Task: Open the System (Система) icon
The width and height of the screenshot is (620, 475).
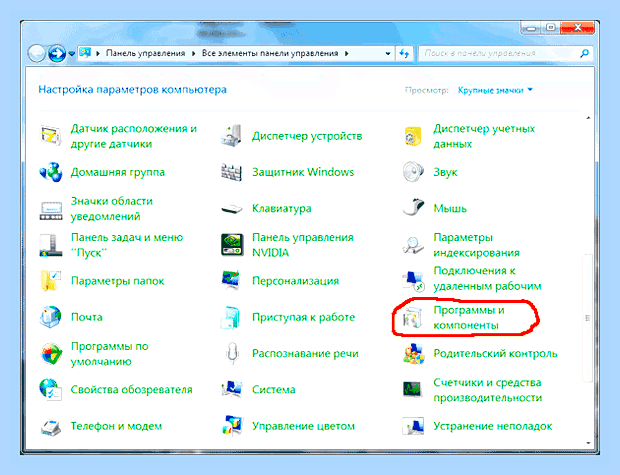Action: 232,389
